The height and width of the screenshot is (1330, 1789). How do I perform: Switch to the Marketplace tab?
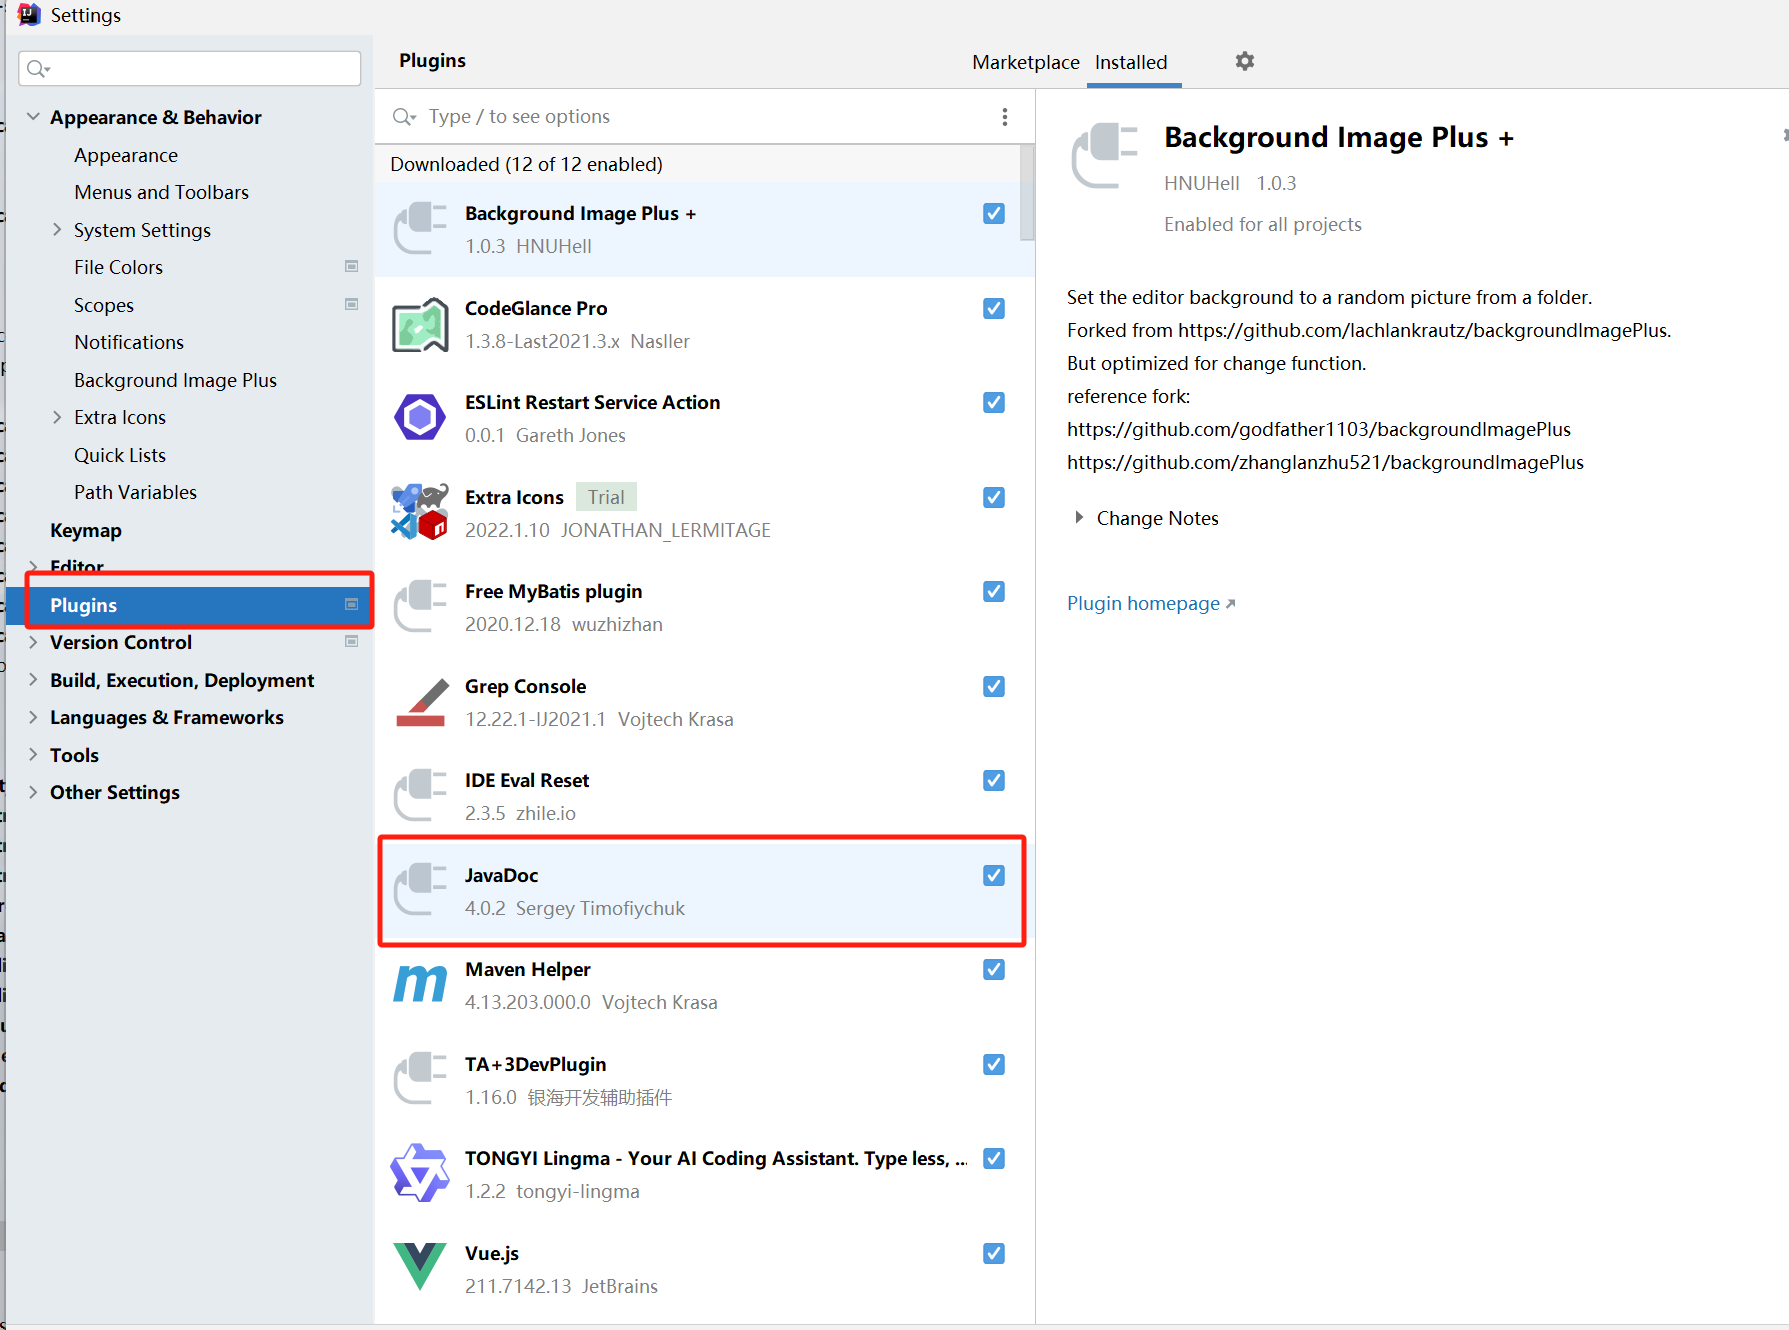(x=1025, y=62)
